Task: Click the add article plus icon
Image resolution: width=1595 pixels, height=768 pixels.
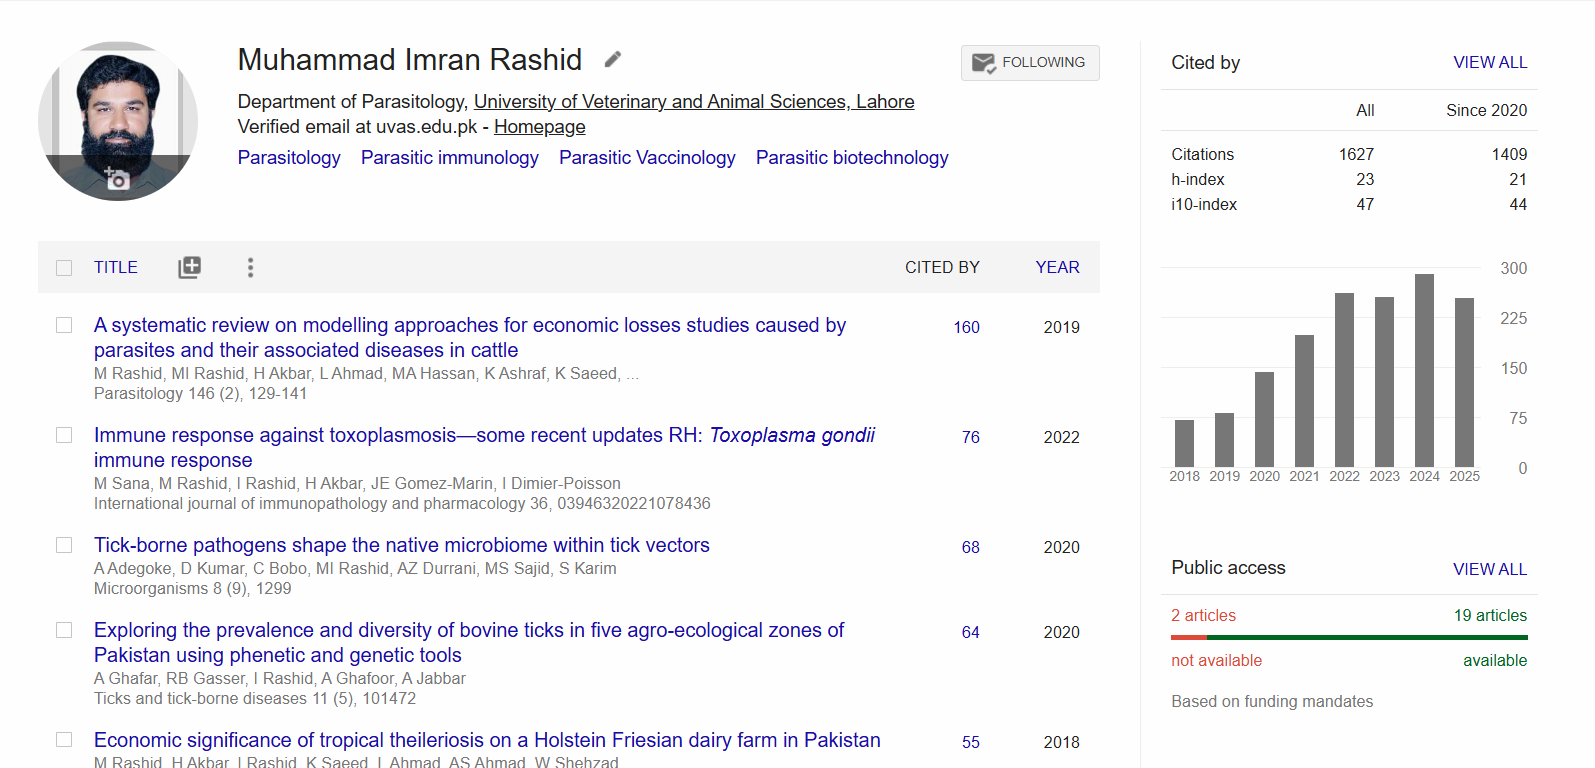Action: (189, 267)
